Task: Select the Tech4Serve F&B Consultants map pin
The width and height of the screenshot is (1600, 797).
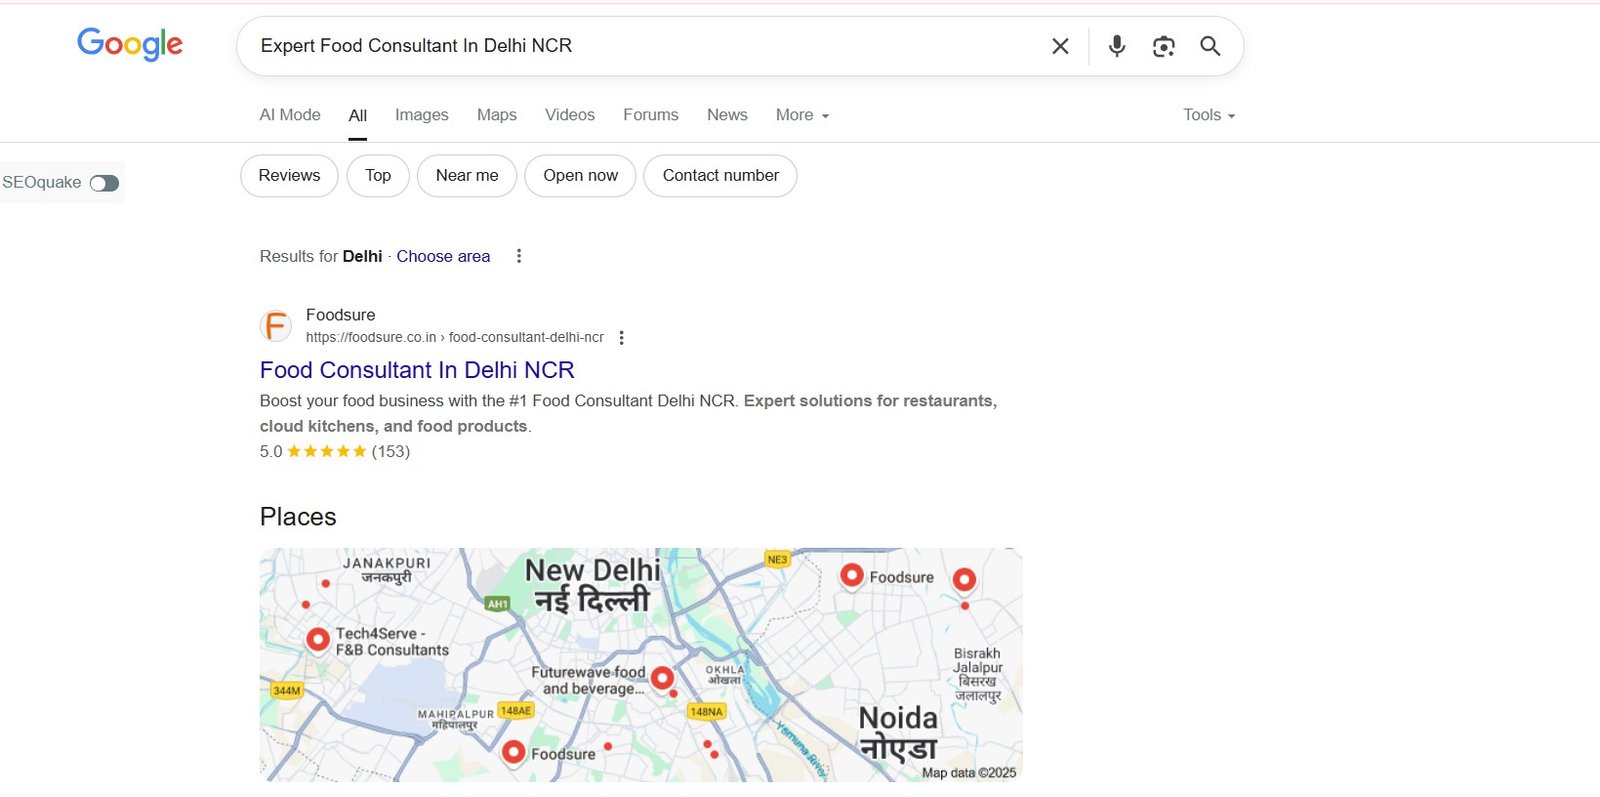Action: click(x=318, y=639)
